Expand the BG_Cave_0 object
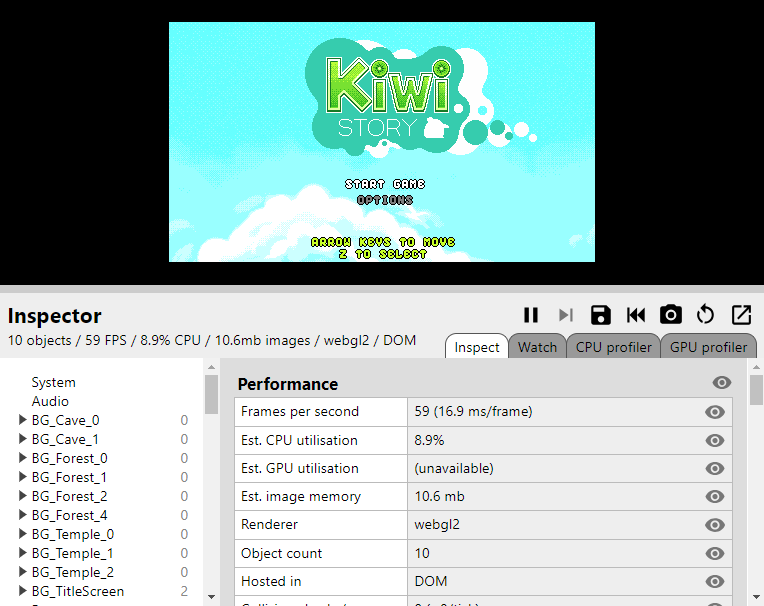This screenshot has width=764, height=606. coord(22,419)
